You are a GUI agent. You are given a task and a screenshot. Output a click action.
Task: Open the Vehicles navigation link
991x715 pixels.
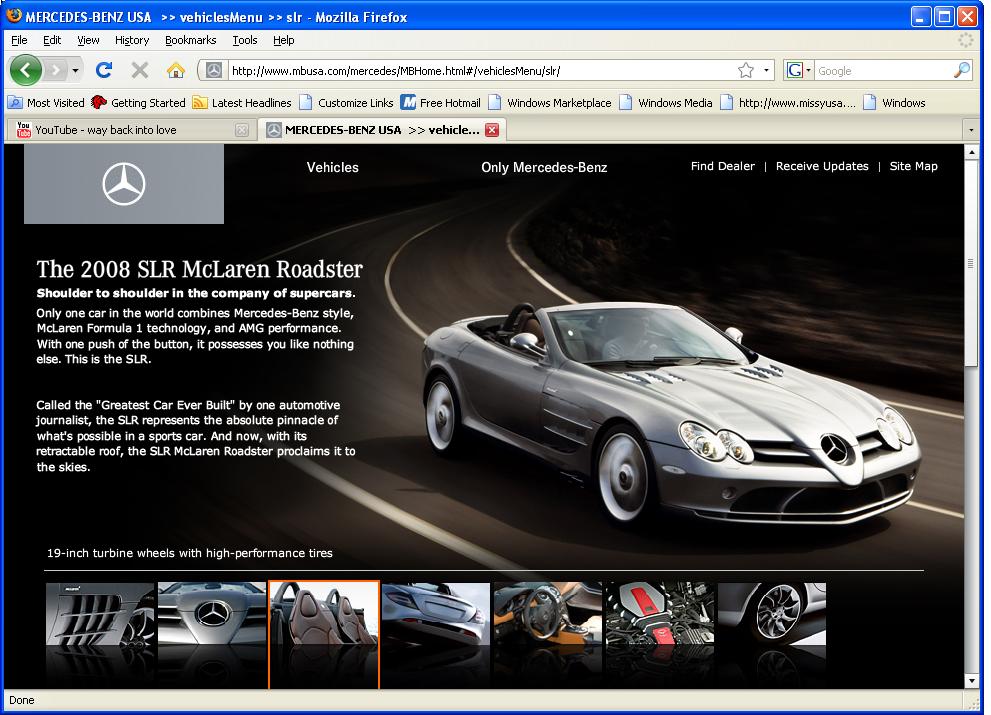pyautogui.click(x=332, y=168)
